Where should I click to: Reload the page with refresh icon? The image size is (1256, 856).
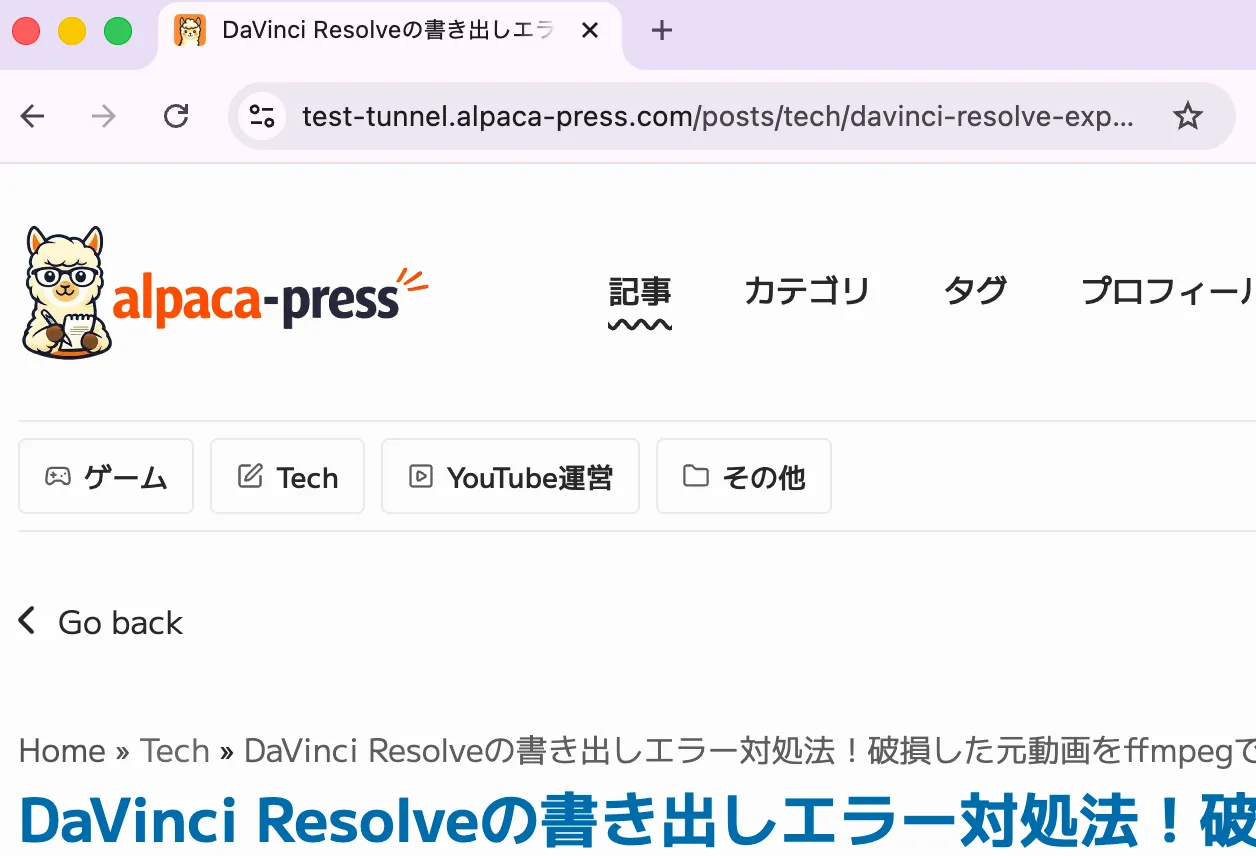pyautogui.click(x=176, y=117)
